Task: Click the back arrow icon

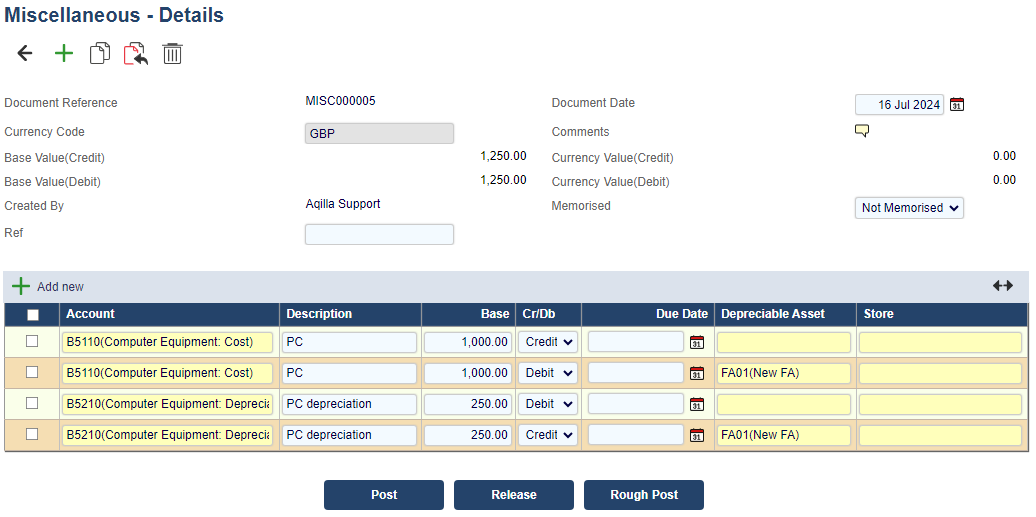Action: (25, 54)
